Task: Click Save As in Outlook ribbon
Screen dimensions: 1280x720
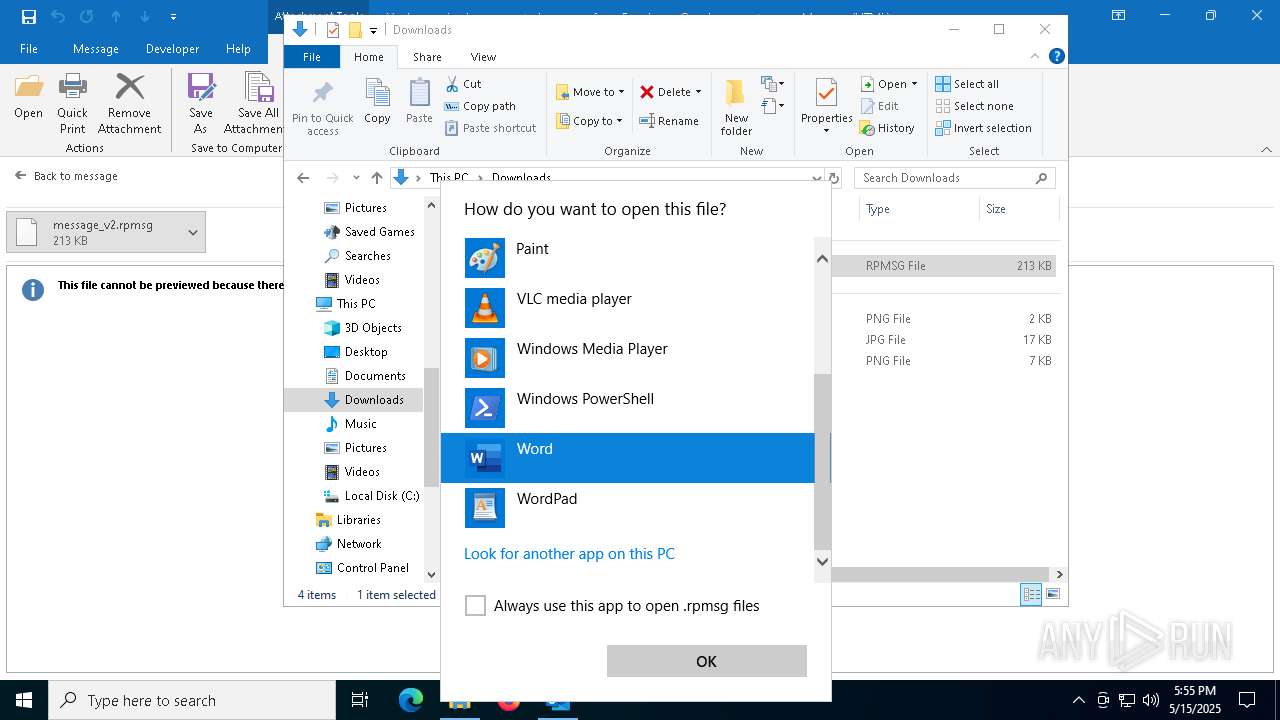Action: click(x=201, y=103)
